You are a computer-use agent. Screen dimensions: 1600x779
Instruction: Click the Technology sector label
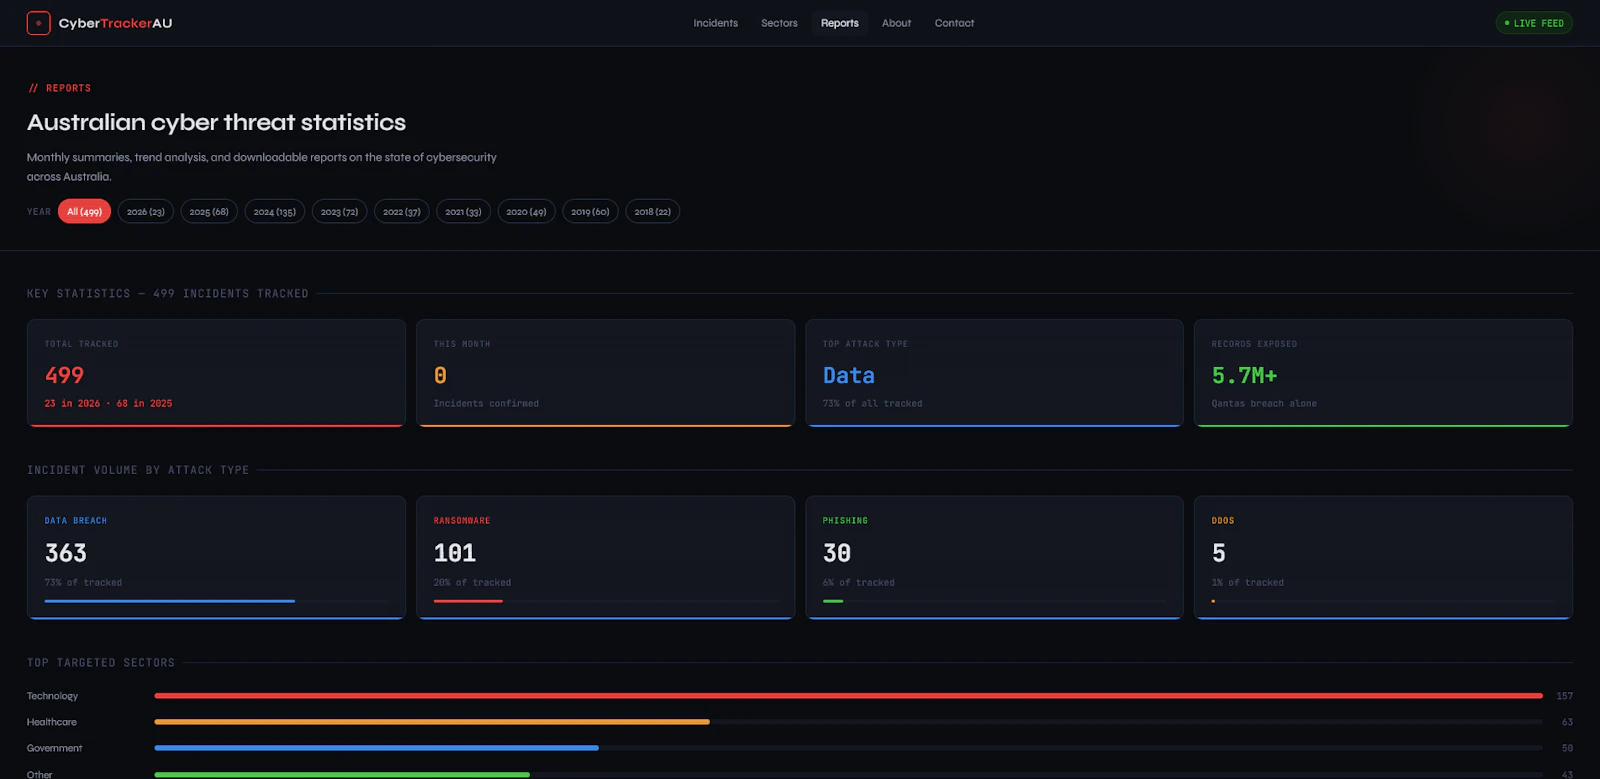tap(52, 696)
